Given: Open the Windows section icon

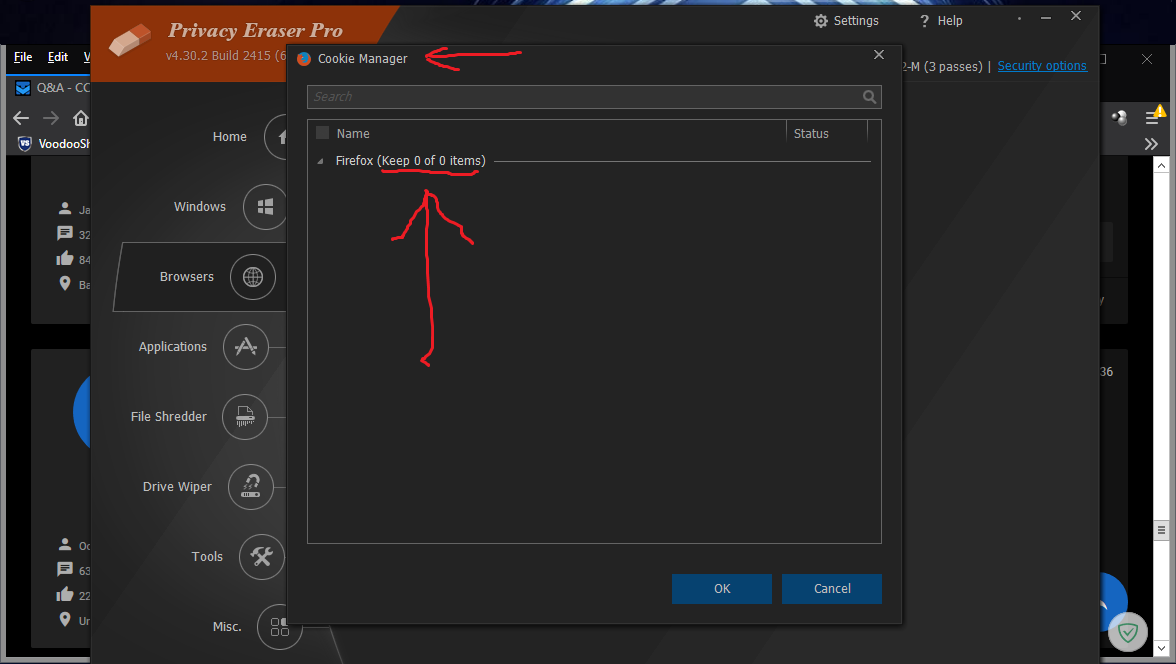Looking at the screenshot, I should coord(266,206).
